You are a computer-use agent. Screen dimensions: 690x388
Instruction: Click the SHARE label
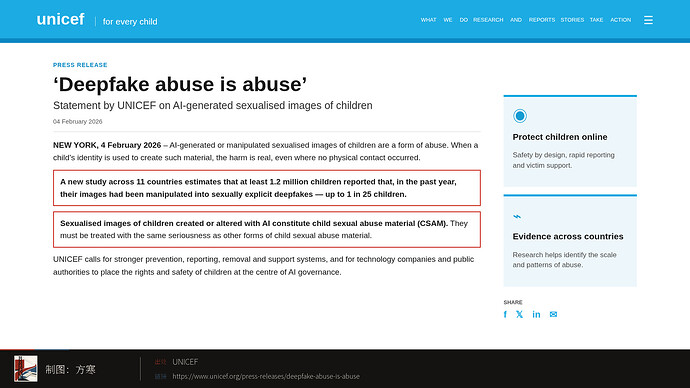[513, 302]
